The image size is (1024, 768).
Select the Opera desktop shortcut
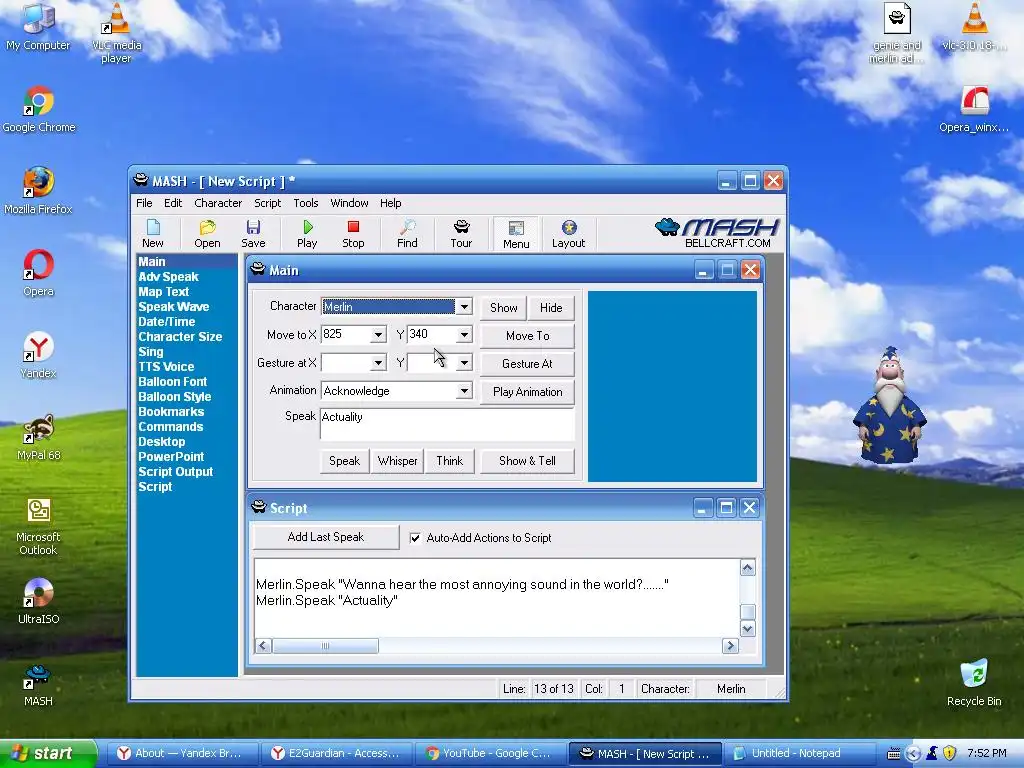39,274
